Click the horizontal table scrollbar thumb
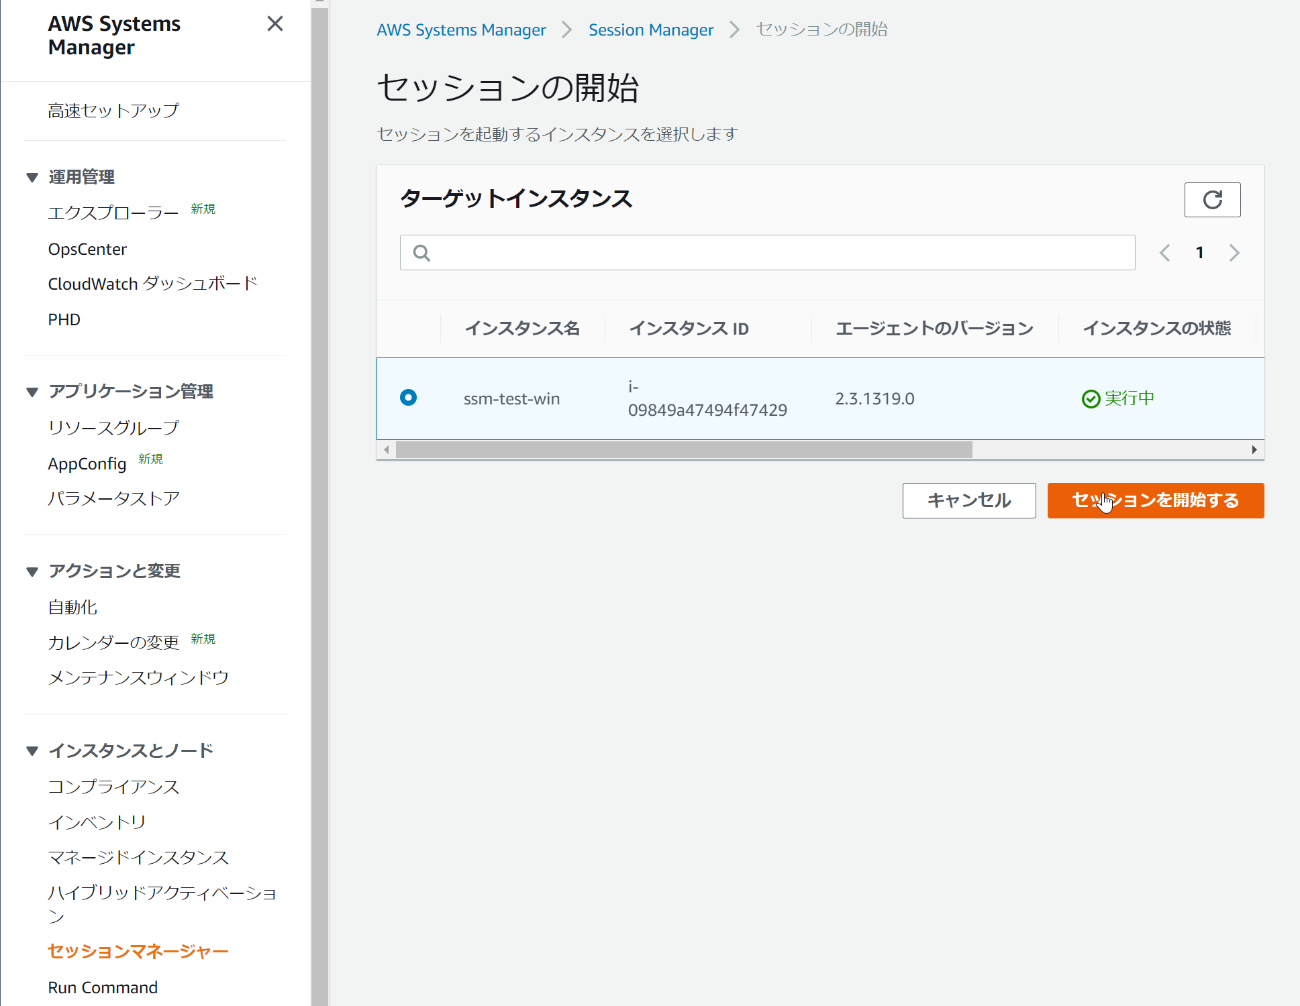This screenshot has width=1300, height=1006. (684, 450)
